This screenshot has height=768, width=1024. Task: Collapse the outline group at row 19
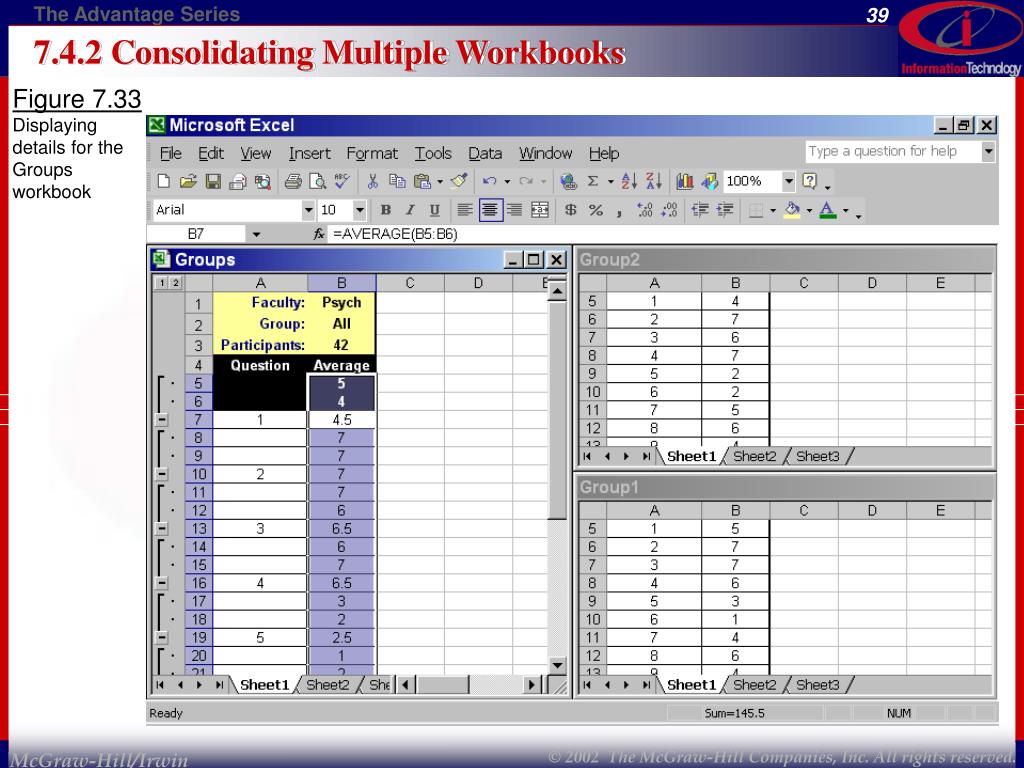[x=162, y=637]
